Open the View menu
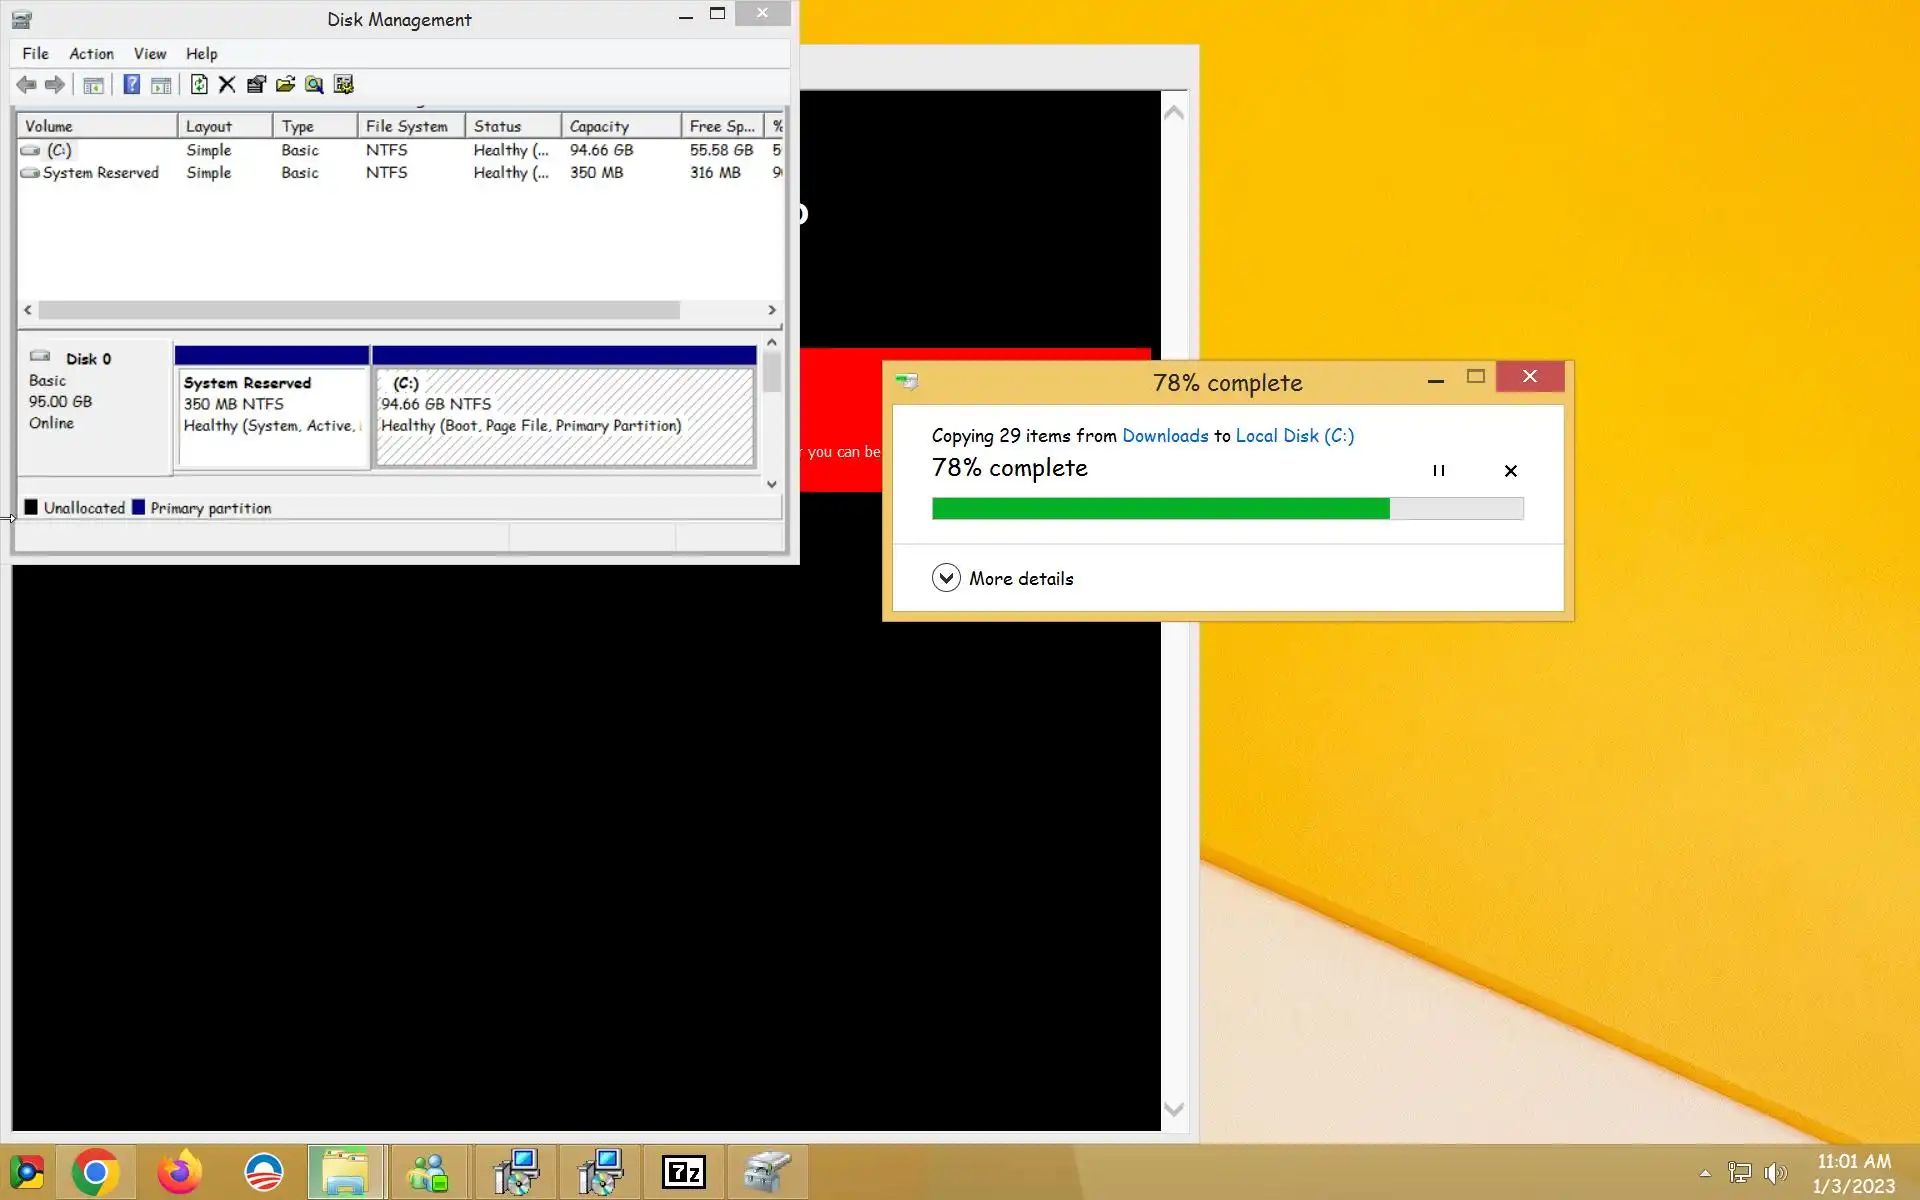Viewport: 1920px width, 1200px height. point(150,54)
